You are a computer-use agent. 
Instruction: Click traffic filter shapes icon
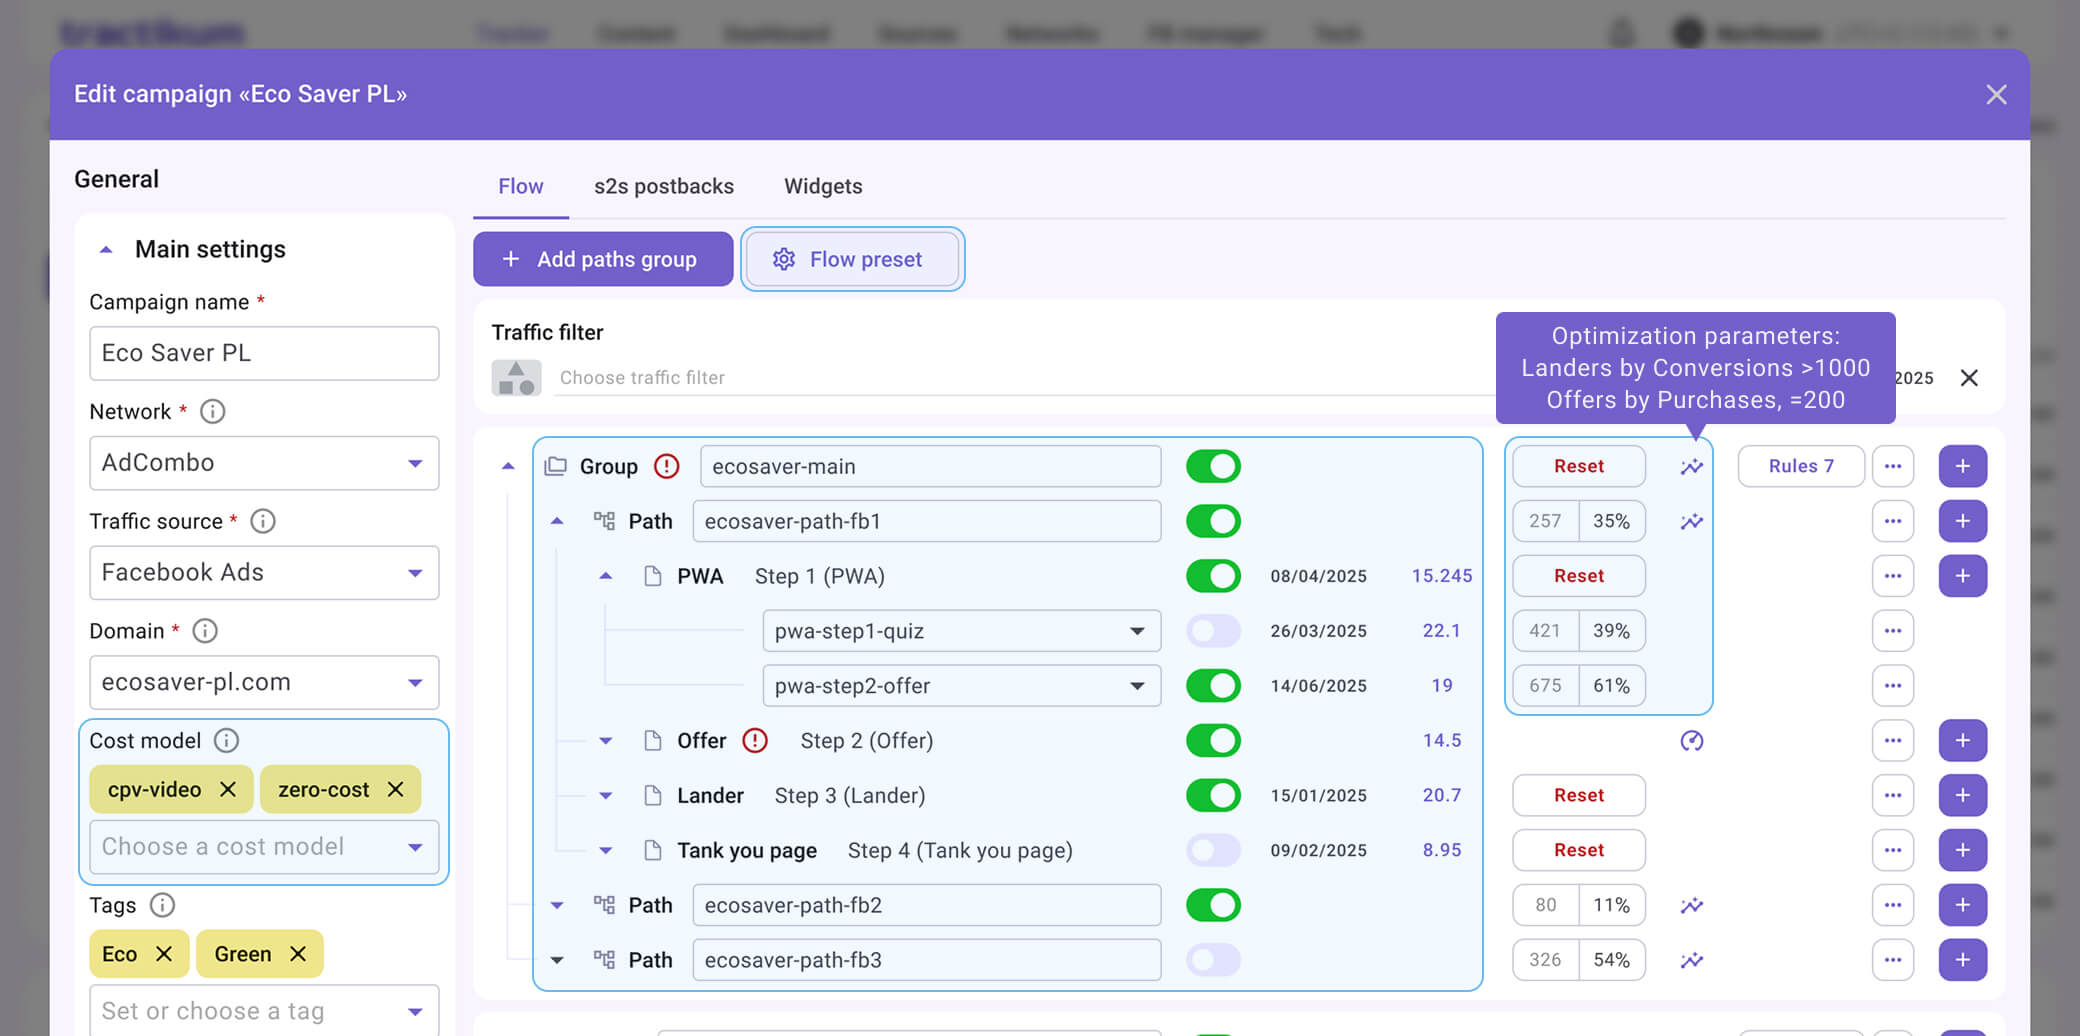[516, 378]
